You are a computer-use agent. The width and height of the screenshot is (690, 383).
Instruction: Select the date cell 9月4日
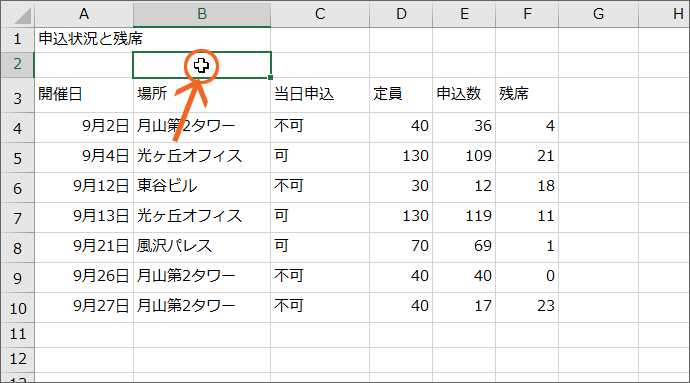(84, 158)
